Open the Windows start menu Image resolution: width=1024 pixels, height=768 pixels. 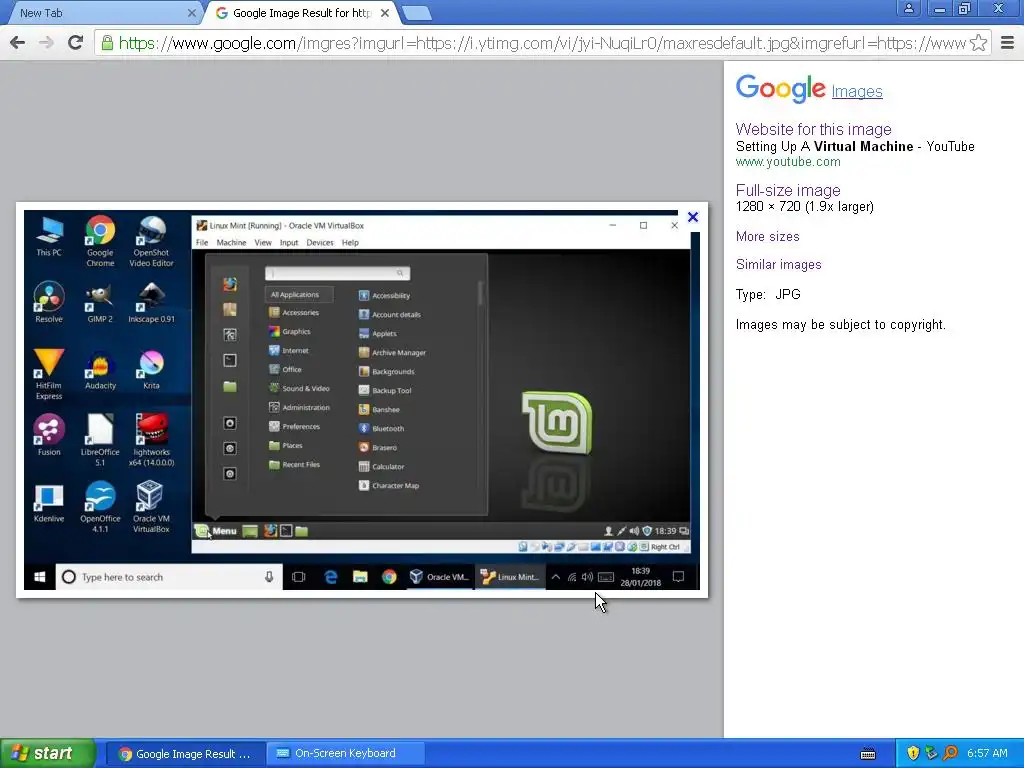pos(48,753)
